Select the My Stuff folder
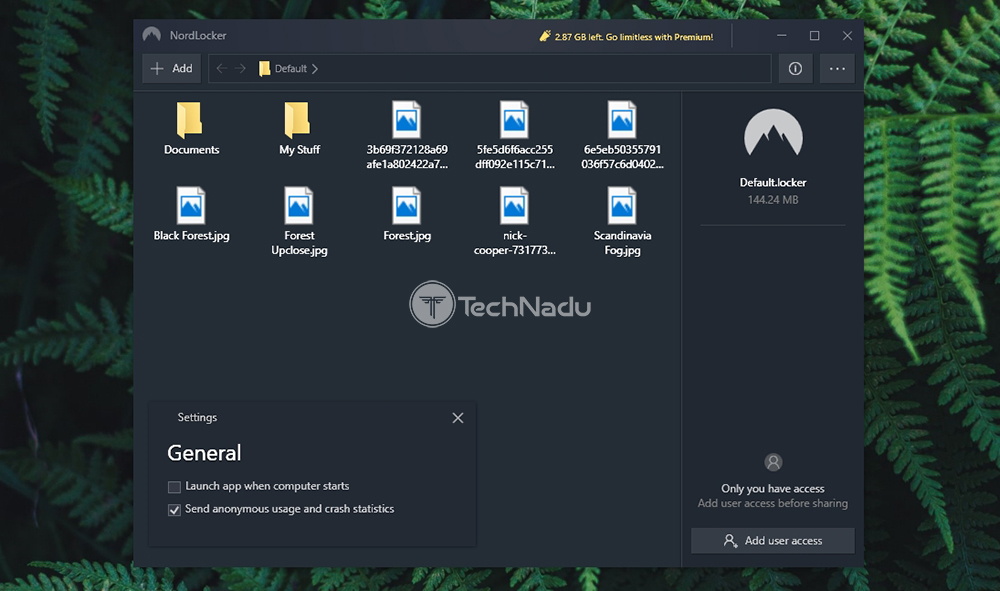 [298, 128]
